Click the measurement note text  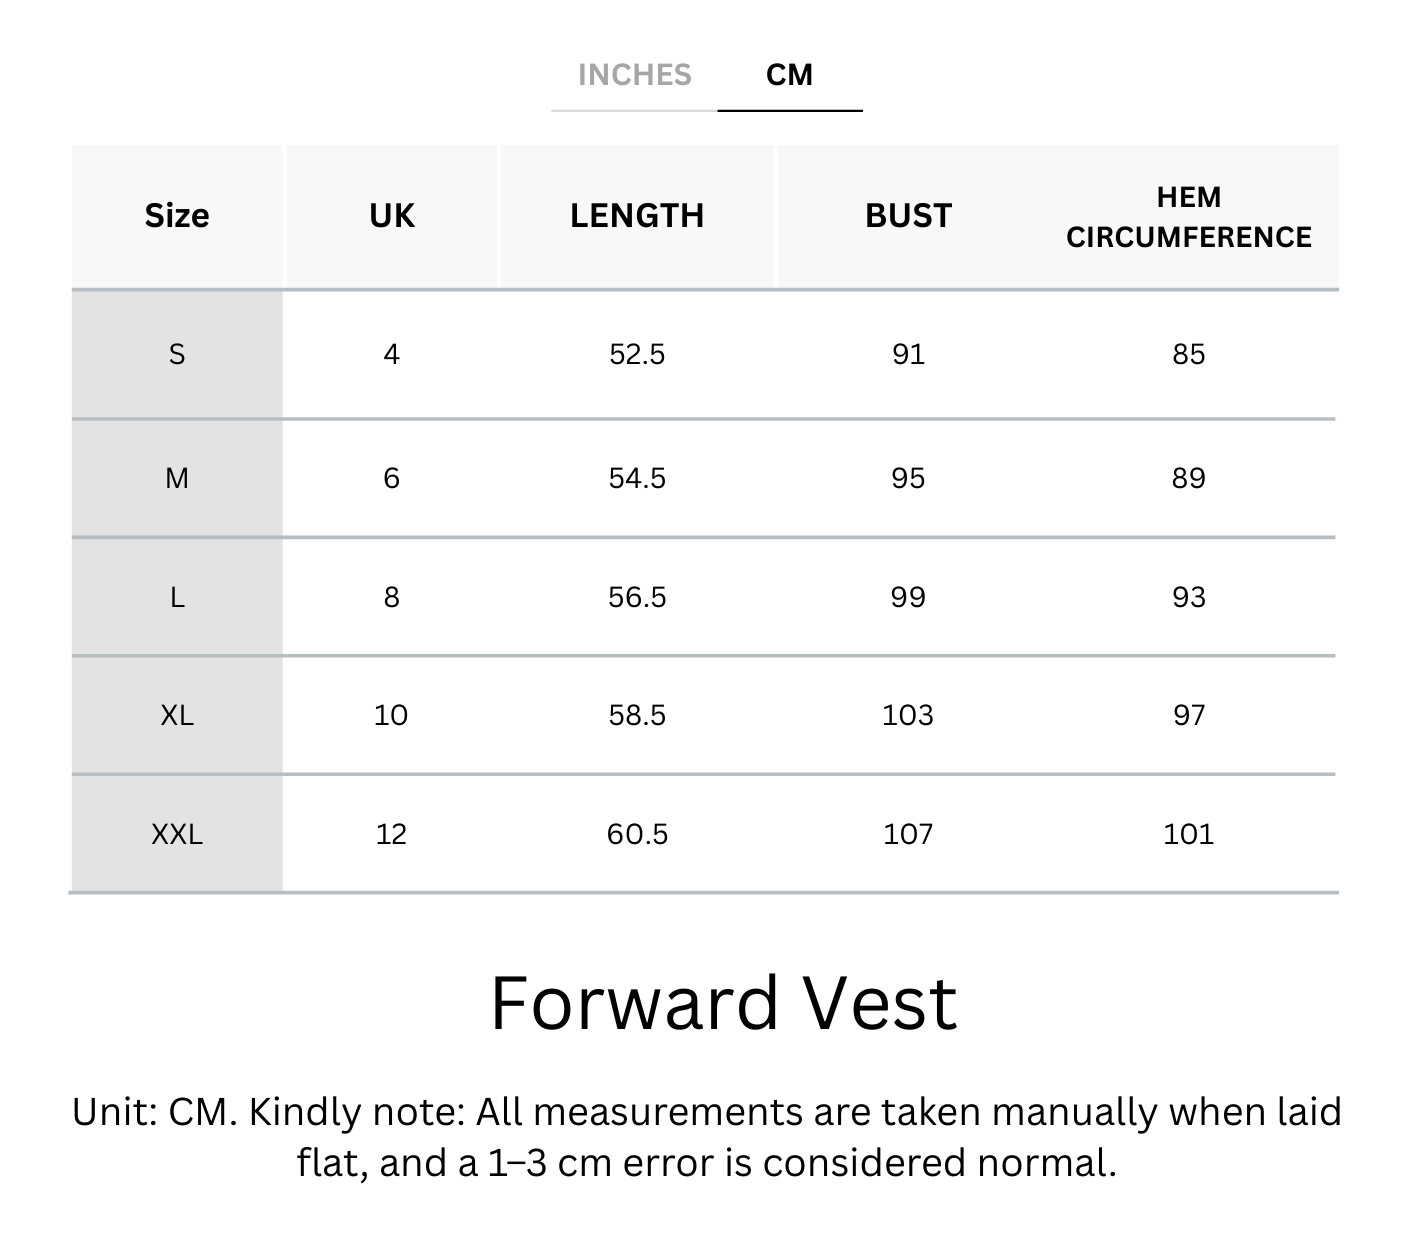click(707, 1137)
